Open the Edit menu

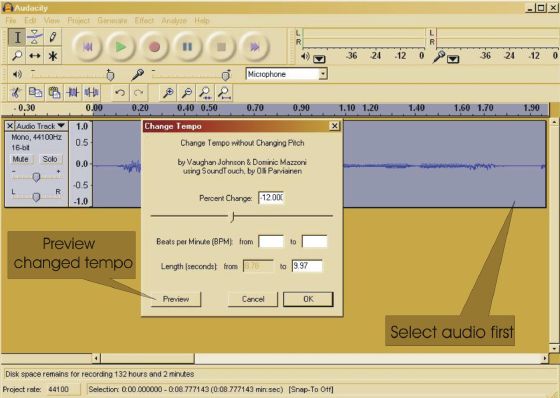(x=30, y=20)
